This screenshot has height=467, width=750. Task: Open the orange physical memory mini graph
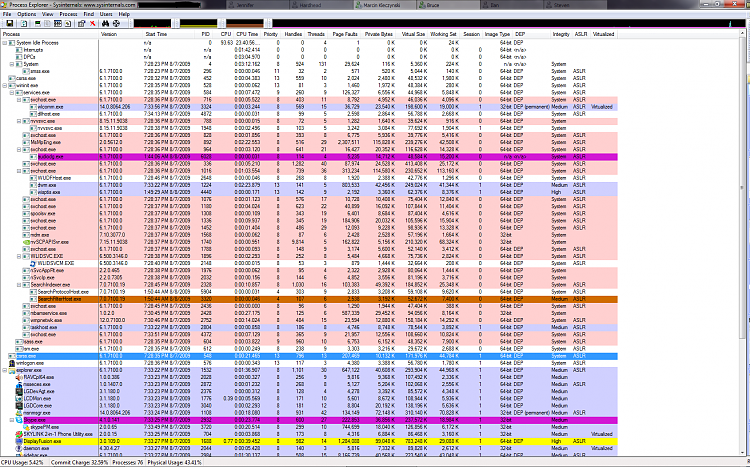click(x=245, y=23)
